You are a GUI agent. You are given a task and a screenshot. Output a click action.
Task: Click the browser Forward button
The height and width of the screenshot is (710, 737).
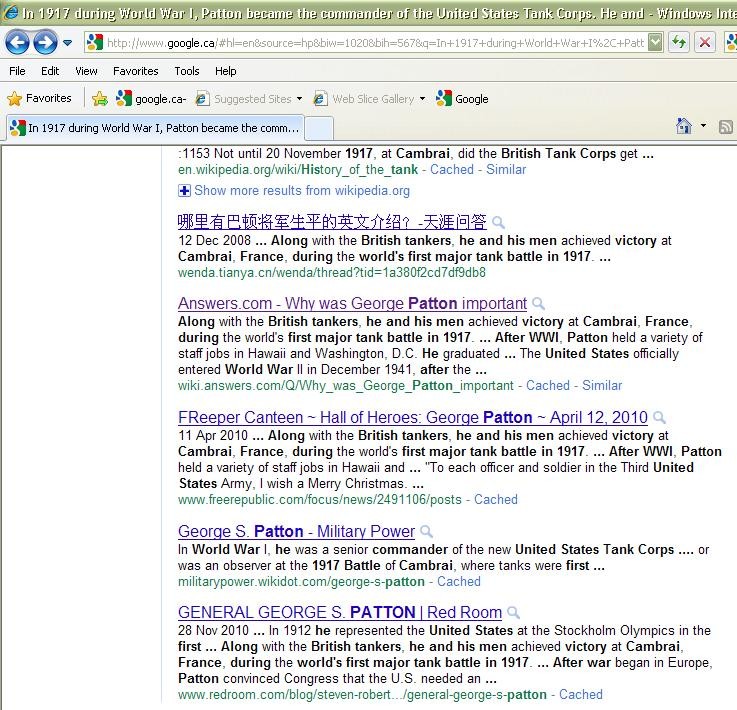pos(44,42)
